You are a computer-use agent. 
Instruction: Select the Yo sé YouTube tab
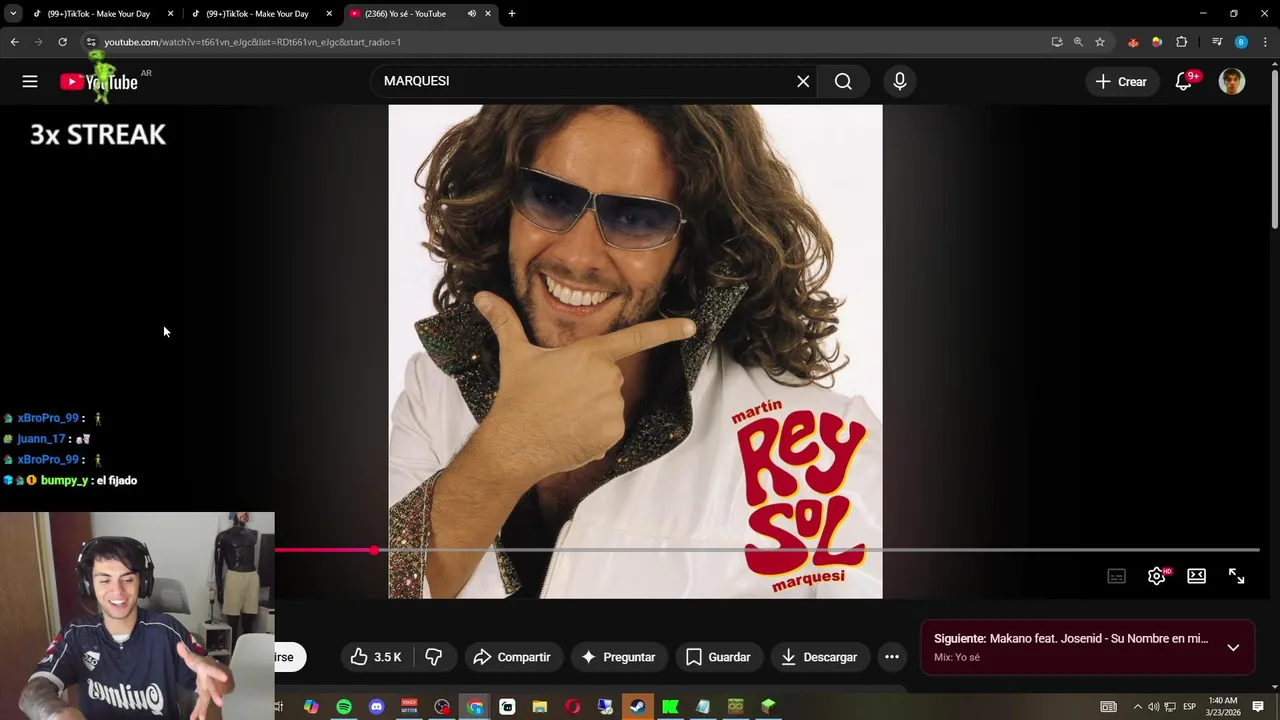(405, 14)
